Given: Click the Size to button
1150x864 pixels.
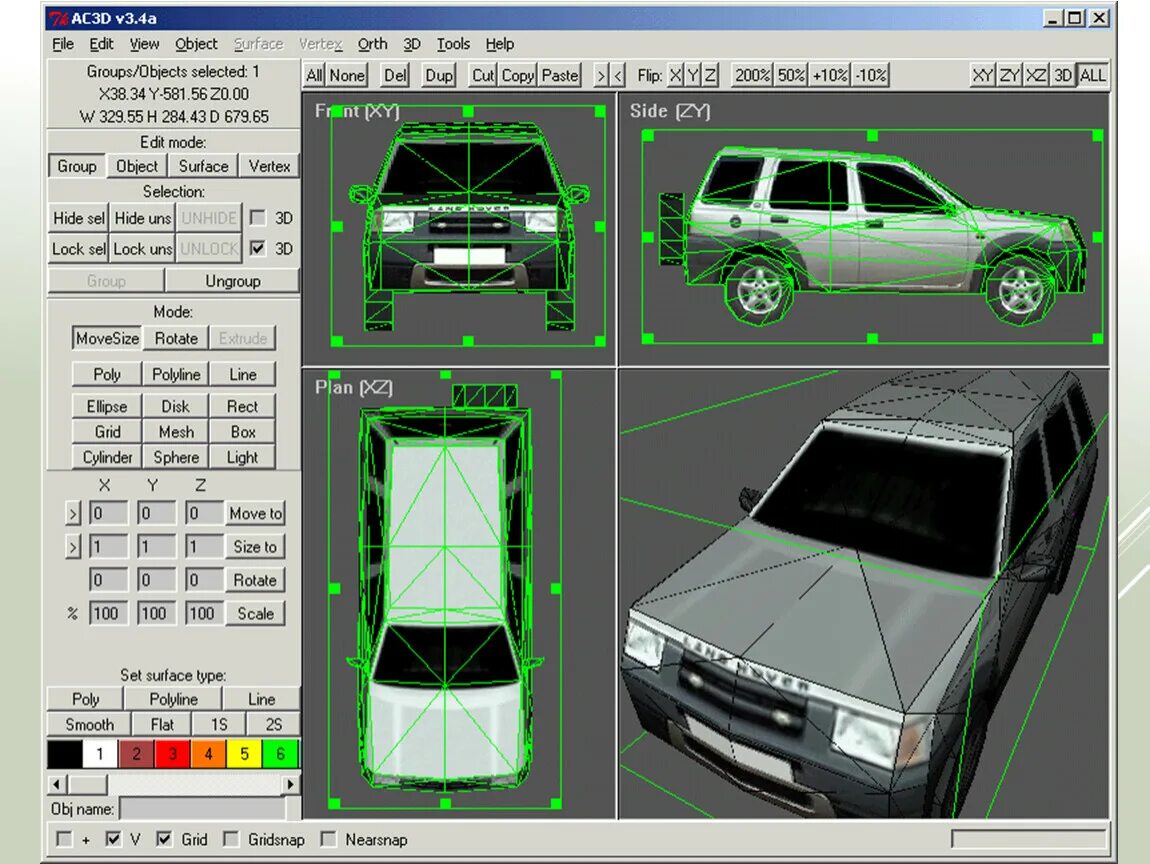Looking at the screenshot, I should pos(255,546).
